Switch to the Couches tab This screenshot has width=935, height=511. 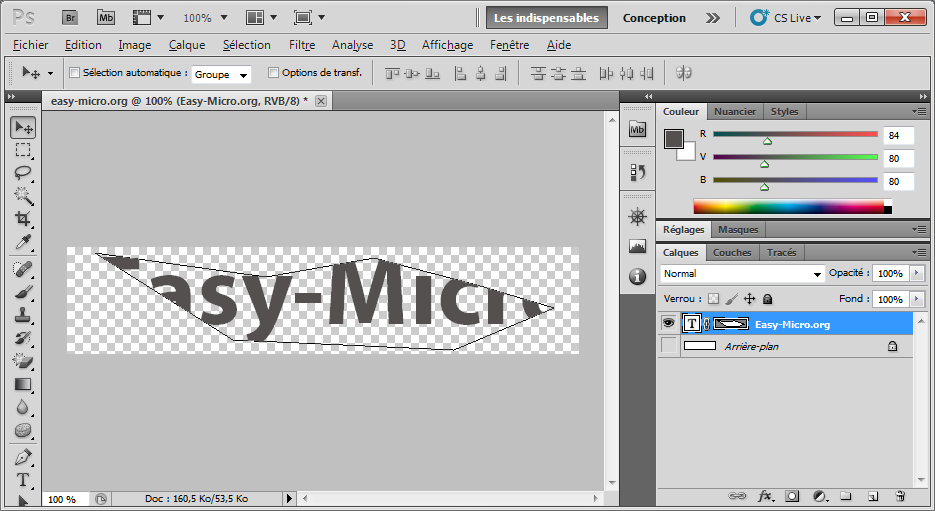point(732,252)
